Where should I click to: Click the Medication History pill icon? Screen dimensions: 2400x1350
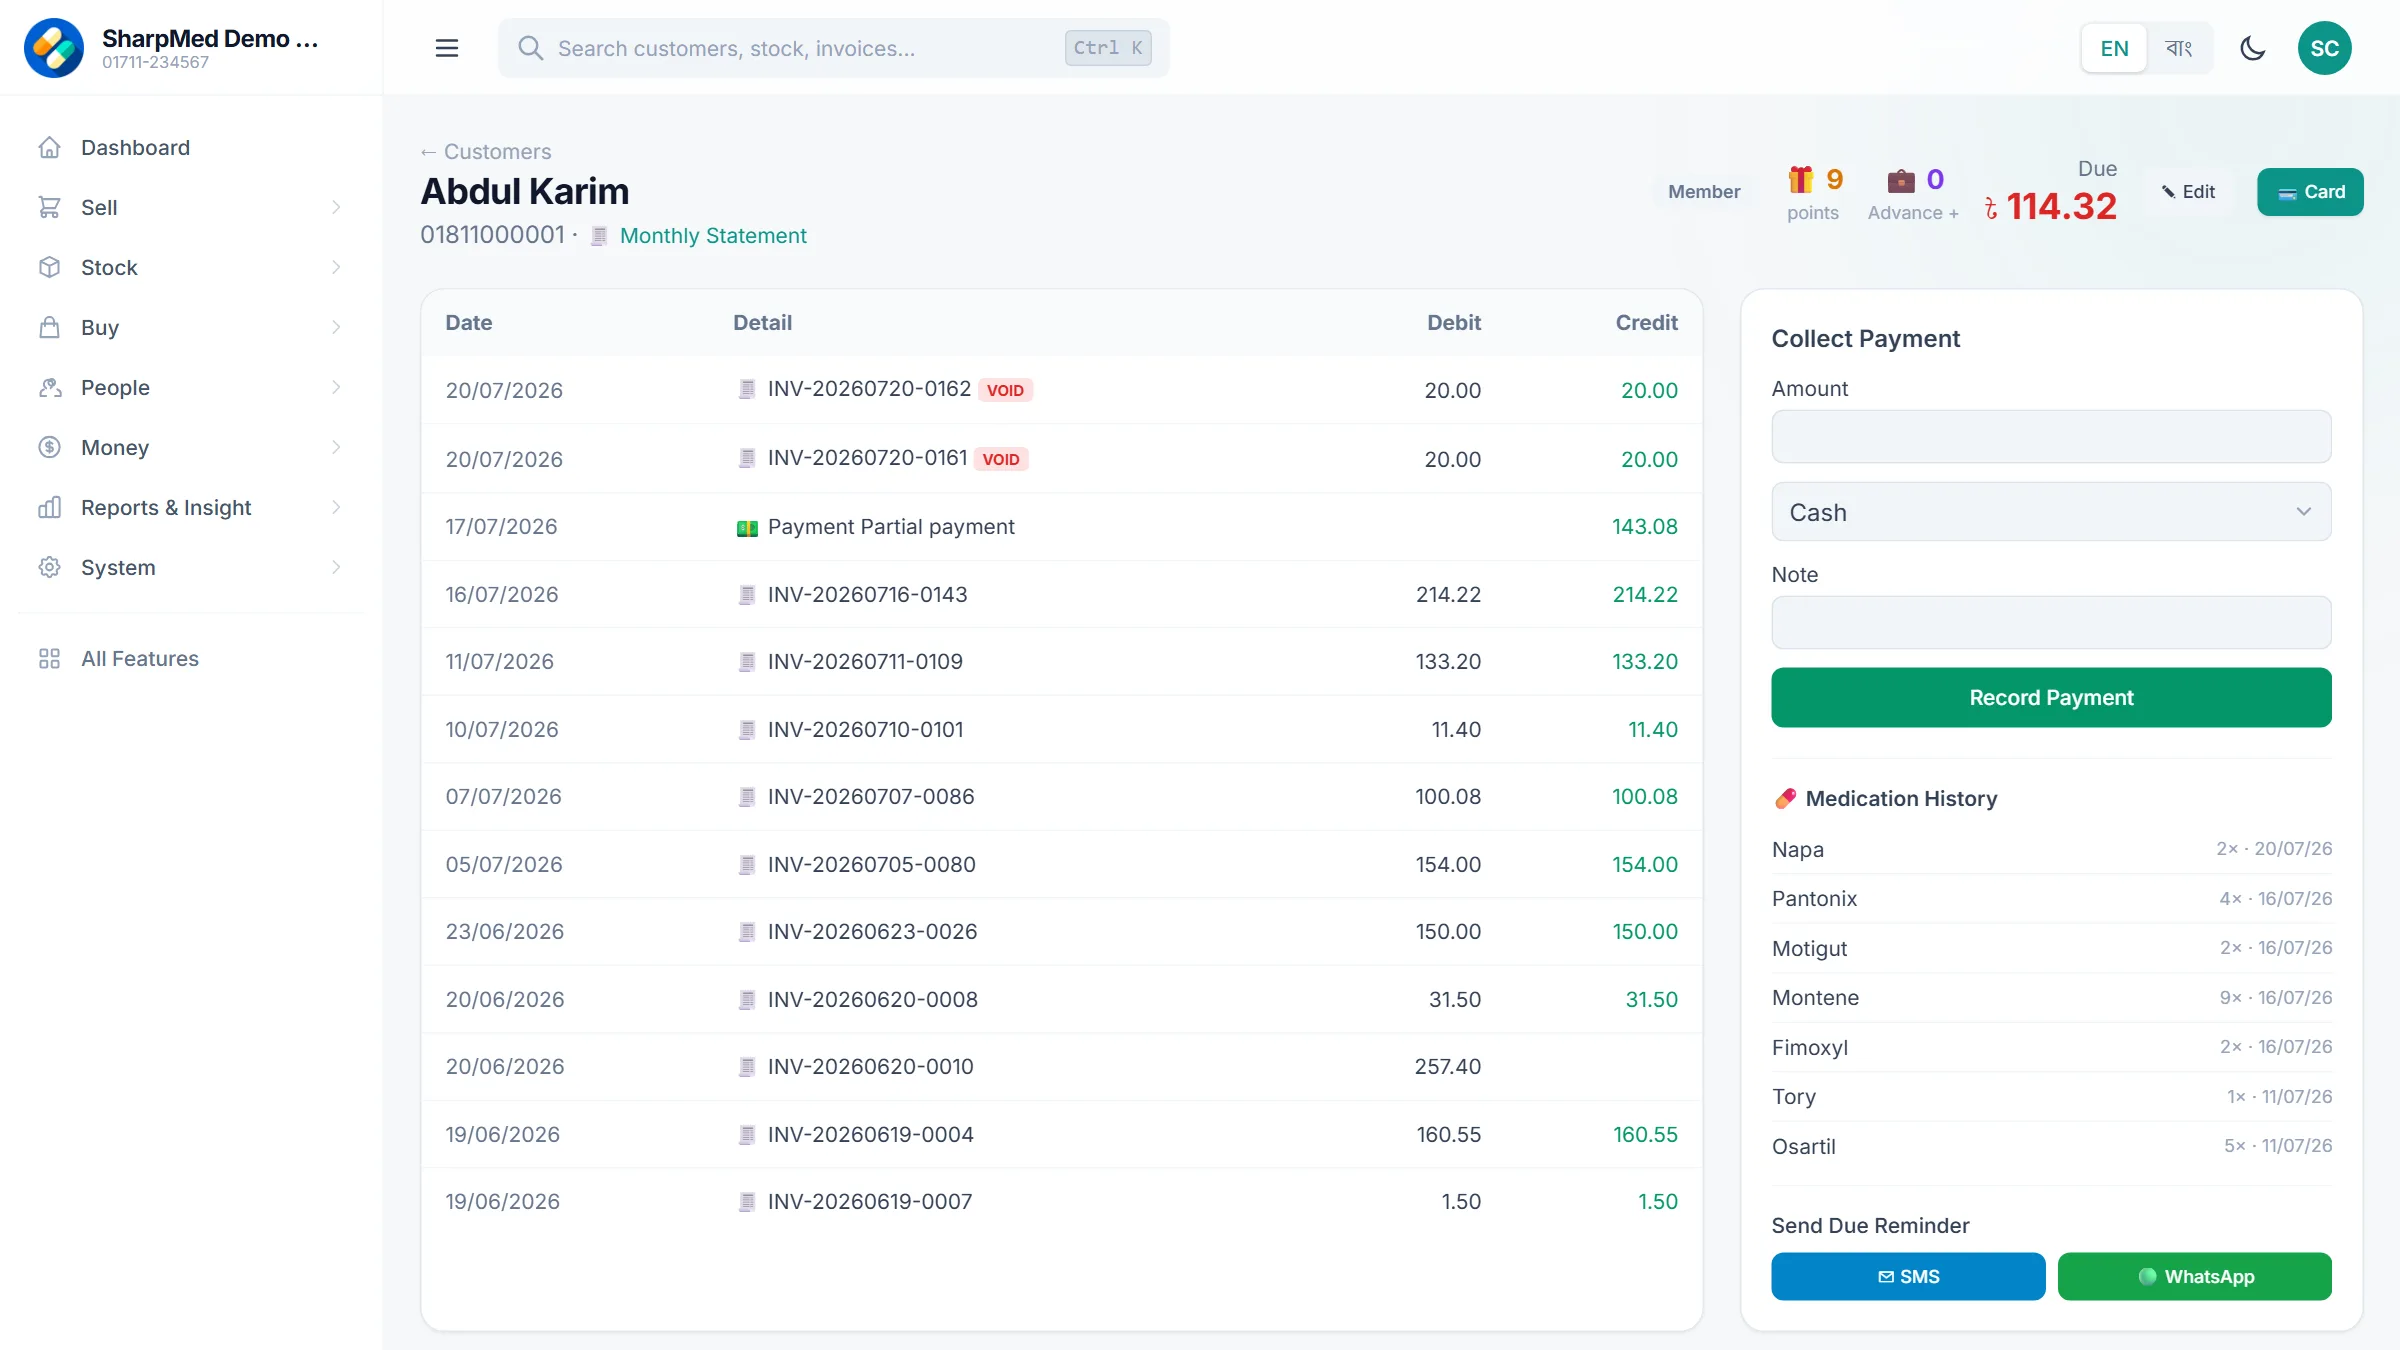coord(1785,799)
